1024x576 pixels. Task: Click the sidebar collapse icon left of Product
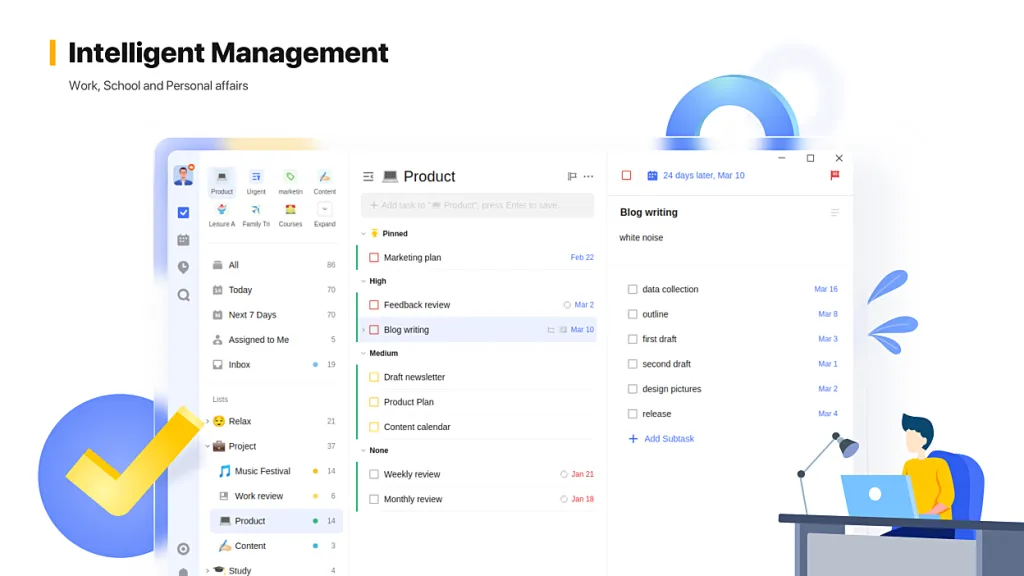(368, 177)
